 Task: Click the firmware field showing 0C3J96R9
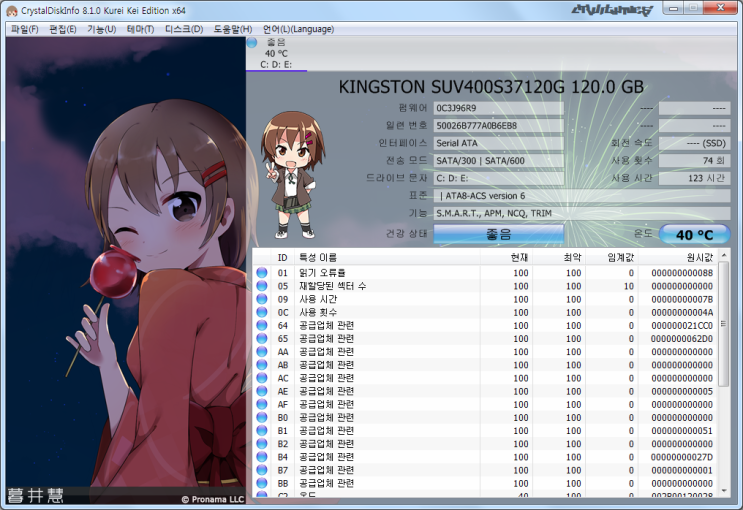[x=497, y=108]
